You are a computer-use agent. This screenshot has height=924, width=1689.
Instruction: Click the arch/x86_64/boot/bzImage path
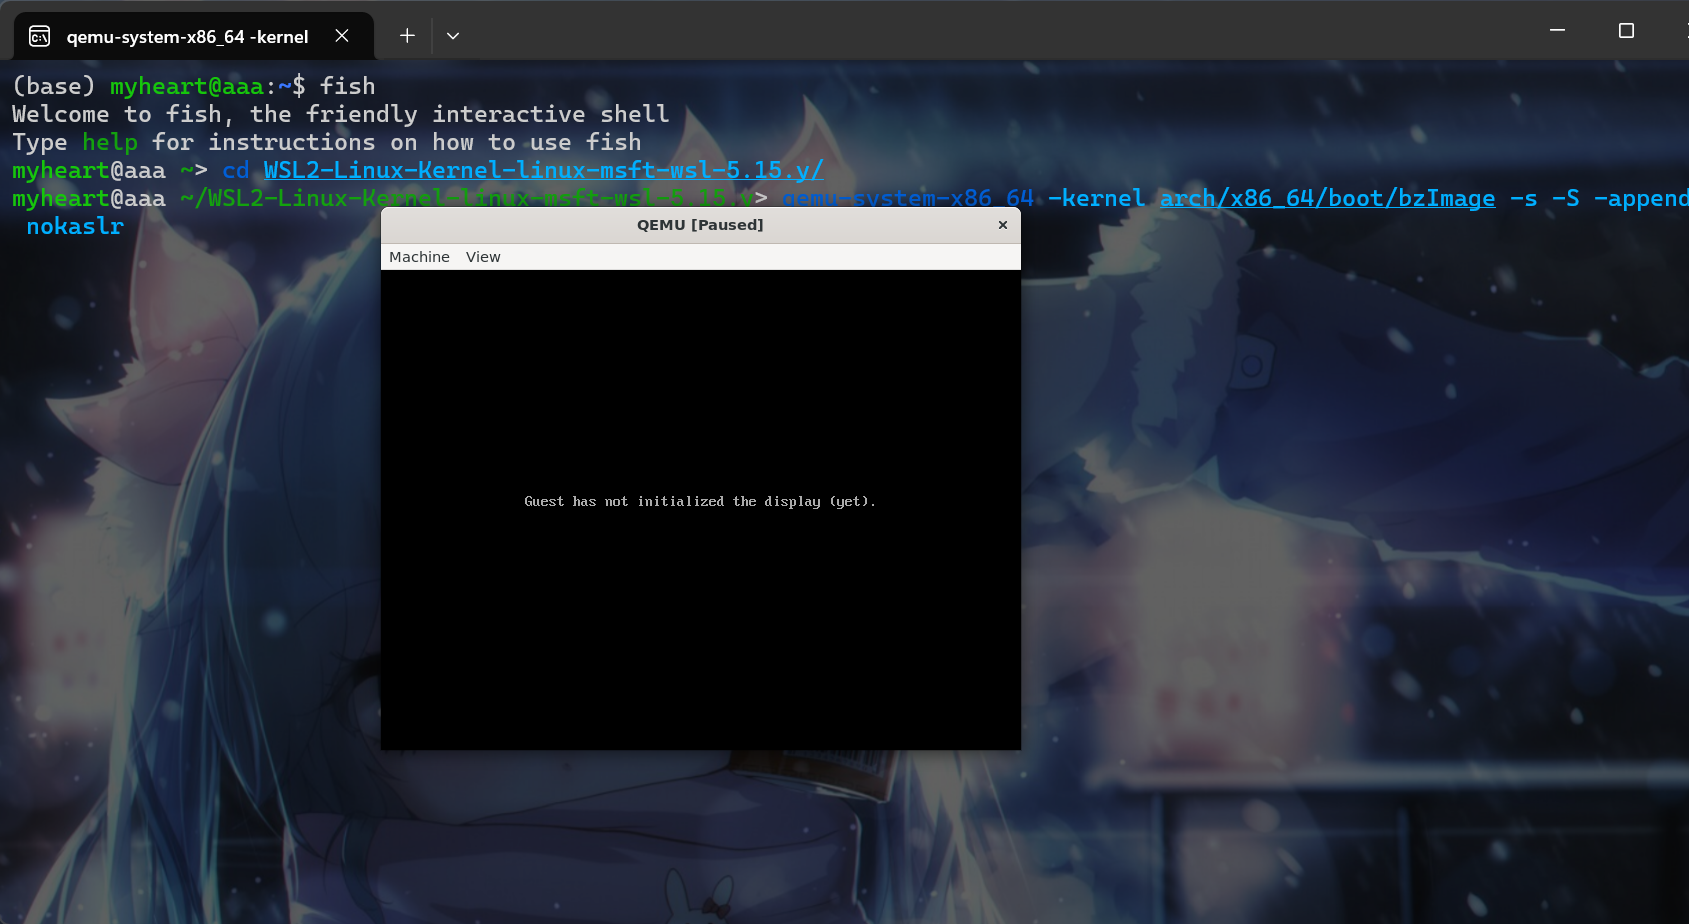tap(1327, 199)
